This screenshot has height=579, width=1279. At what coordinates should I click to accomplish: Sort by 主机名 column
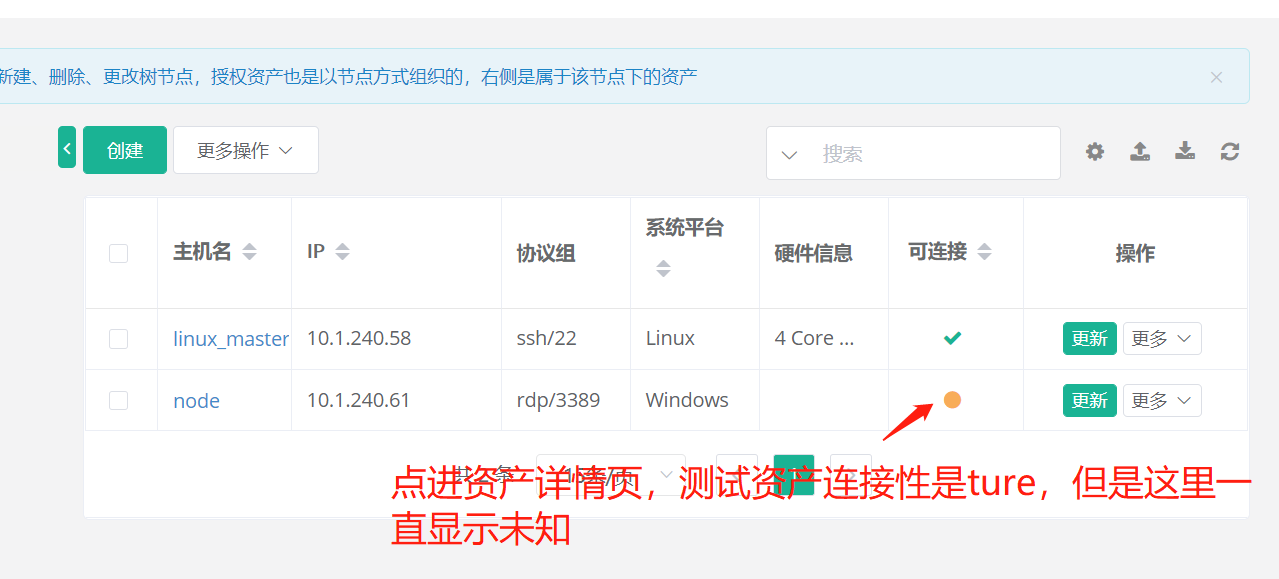pos(250,252)
